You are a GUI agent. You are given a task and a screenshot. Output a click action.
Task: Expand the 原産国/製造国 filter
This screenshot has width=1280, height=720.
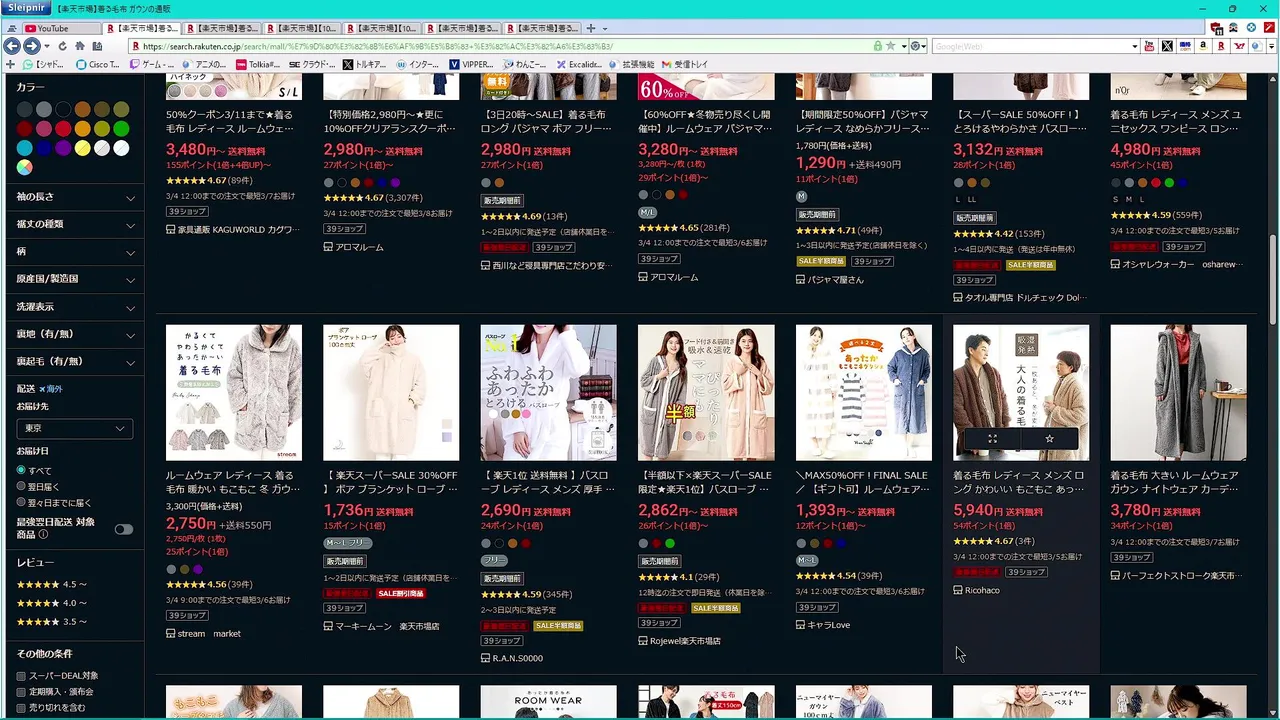tap(75, 279)
